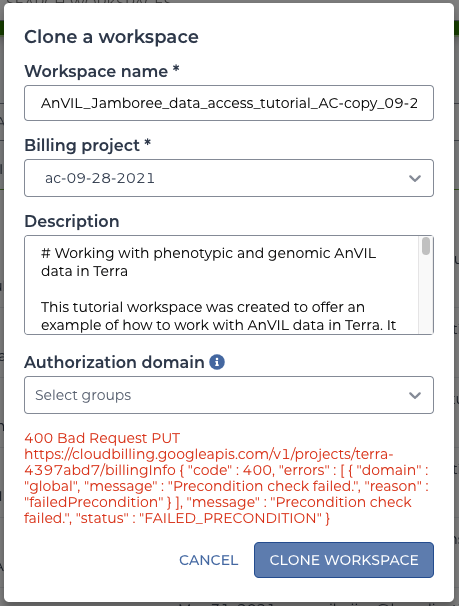Click the cloudbilling.googleapis.com URL in error
Screen dimensions: 459x606
[209, 462]
